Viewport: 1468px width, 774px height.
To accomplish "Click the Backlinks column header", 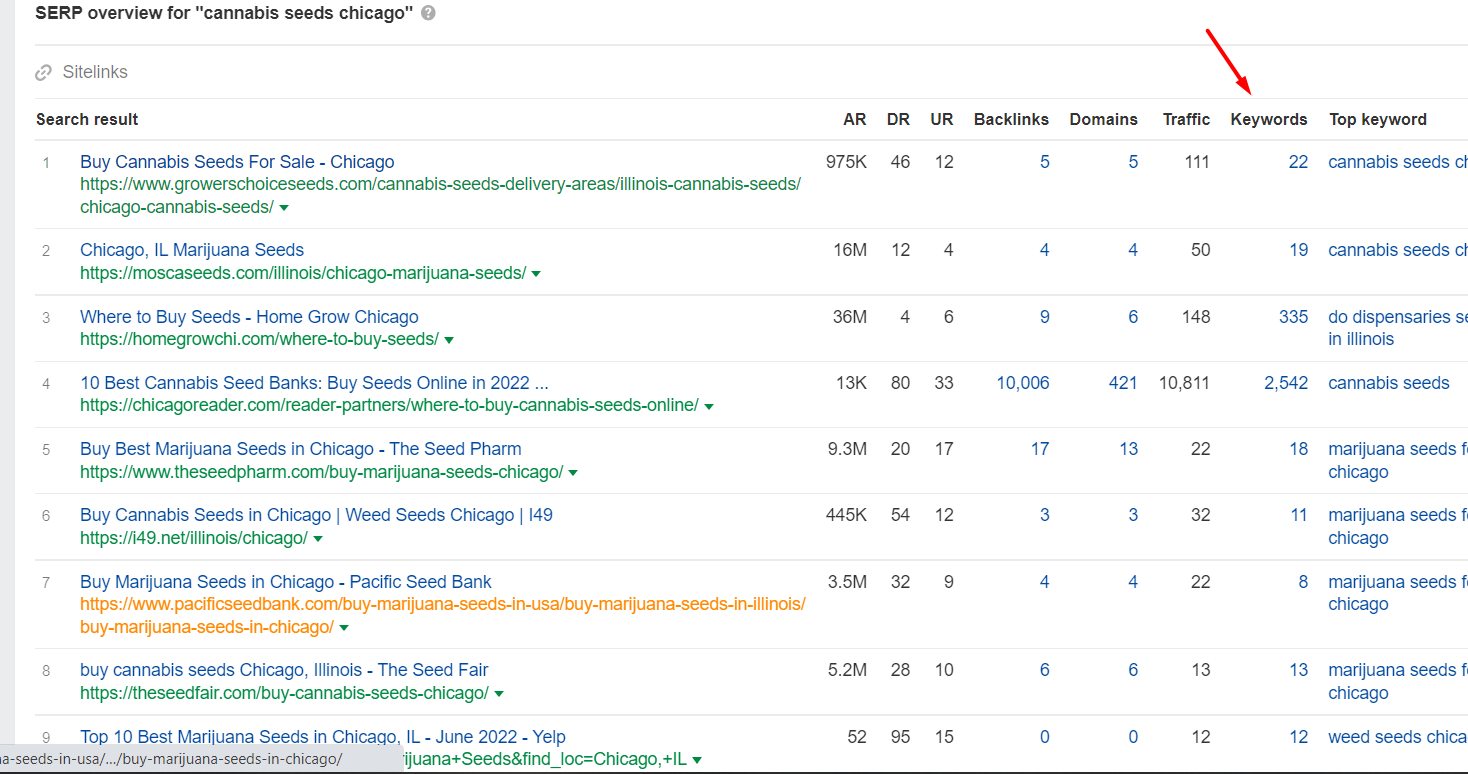I will pyautogui.click(x=1011, y=119).
